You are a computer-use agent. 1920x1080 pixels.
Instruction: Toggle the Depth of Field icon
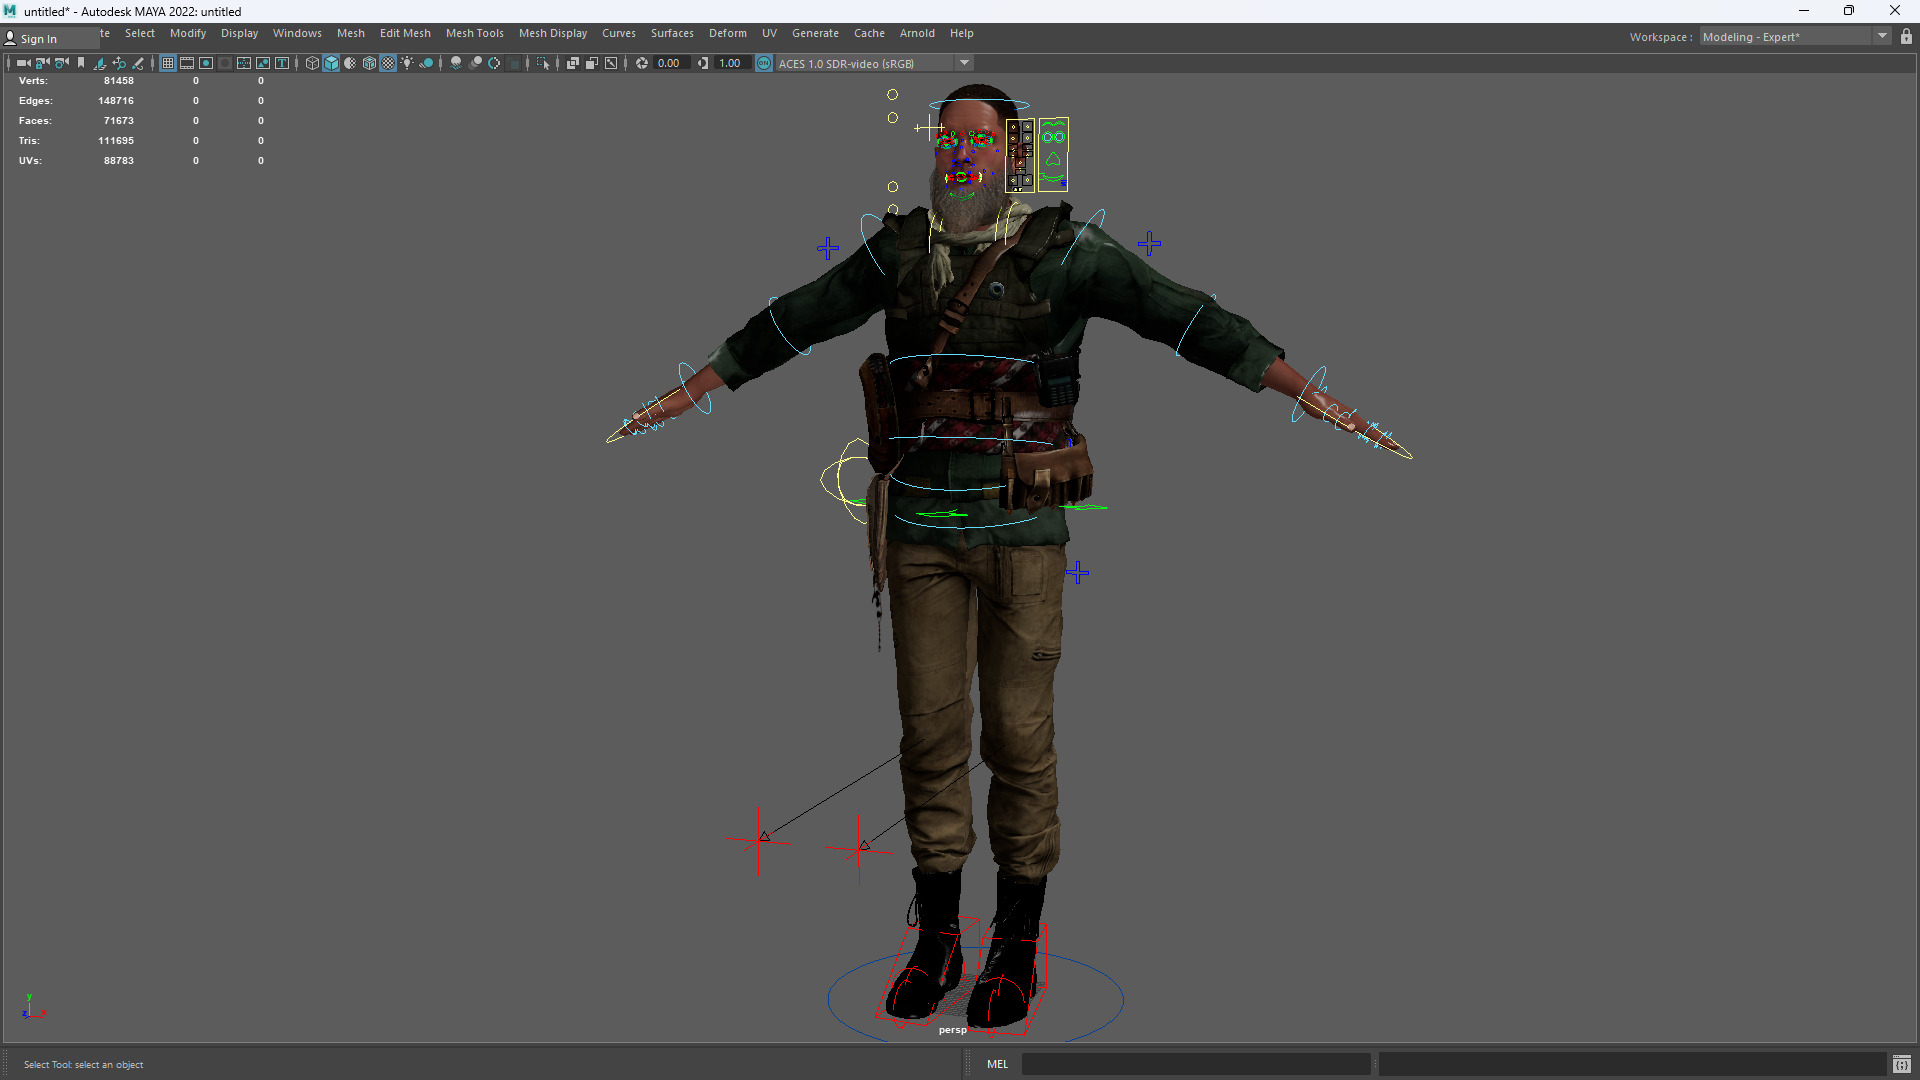click(x=514, y=63)
